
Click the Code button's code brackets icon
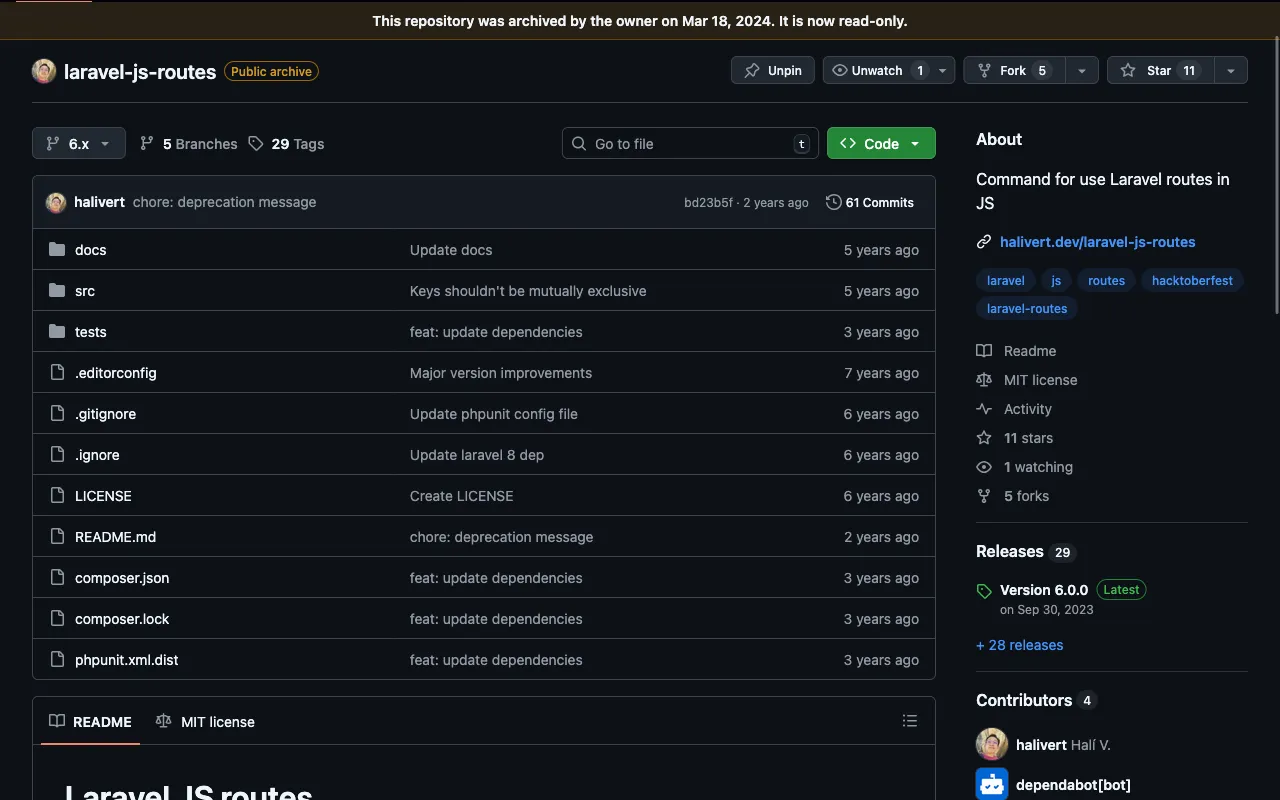coord(849,143)
